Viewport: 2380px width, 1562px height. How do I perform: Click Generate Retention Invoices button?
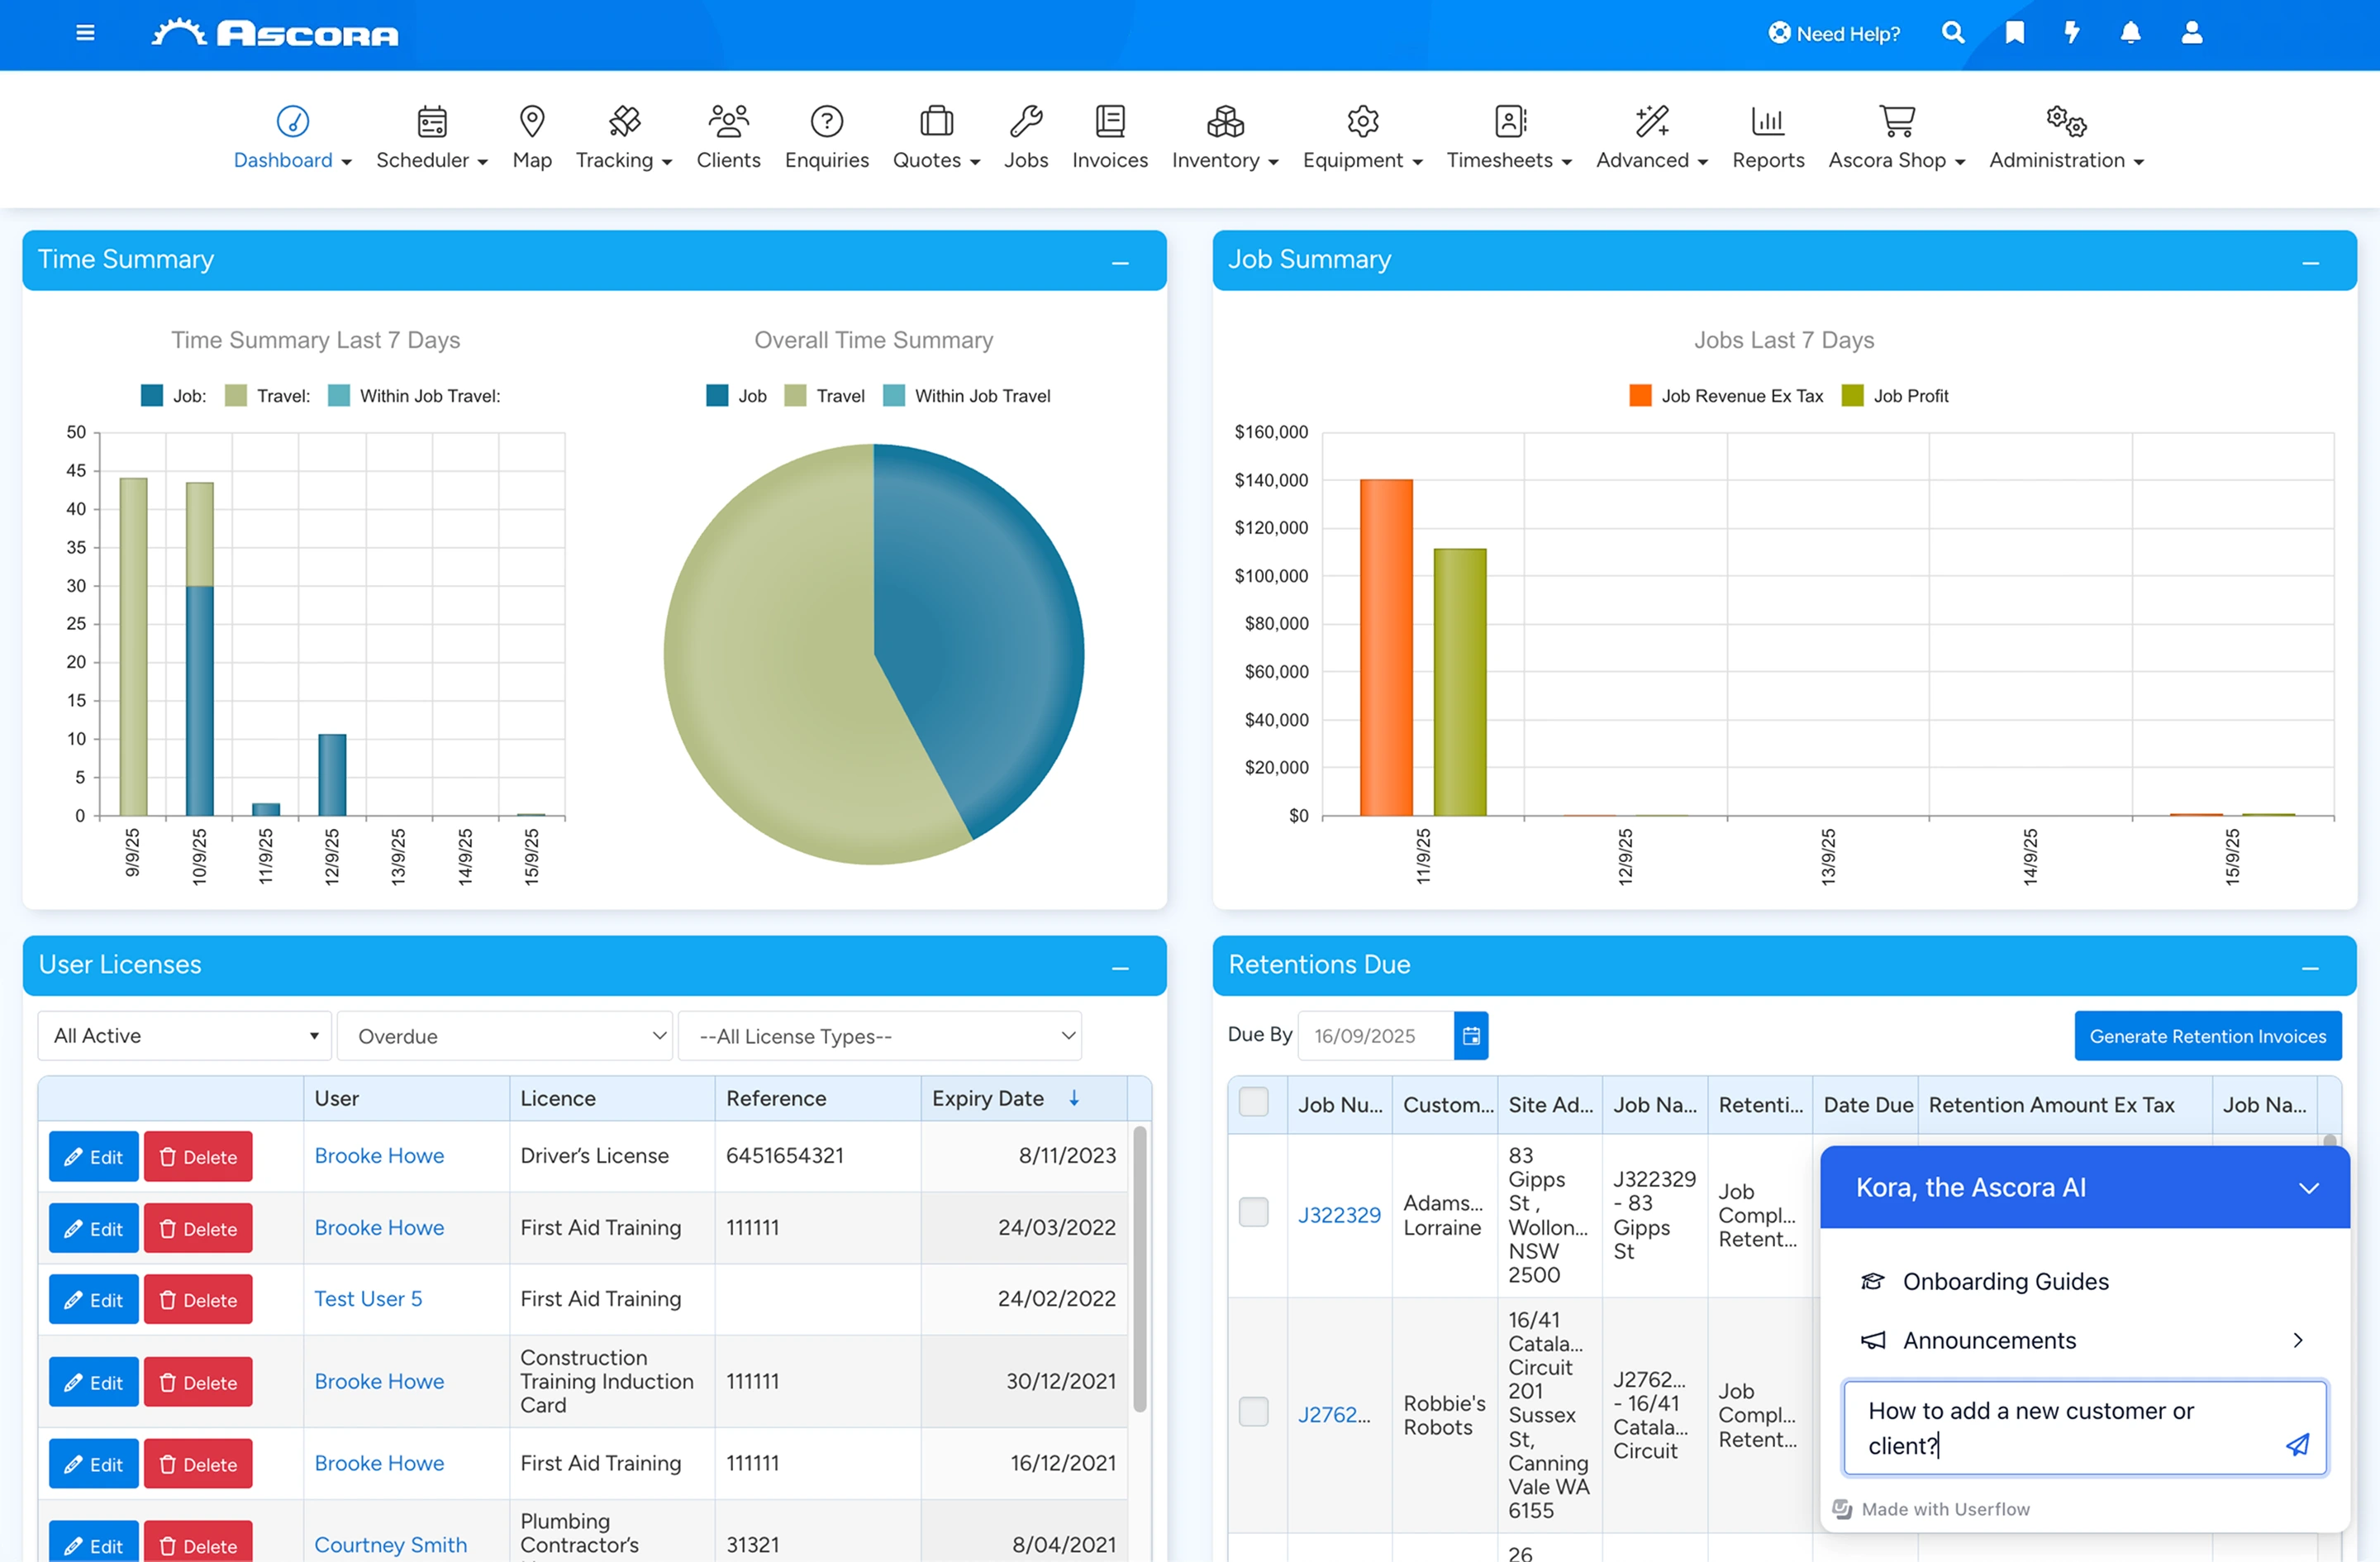(2207, 1035)
